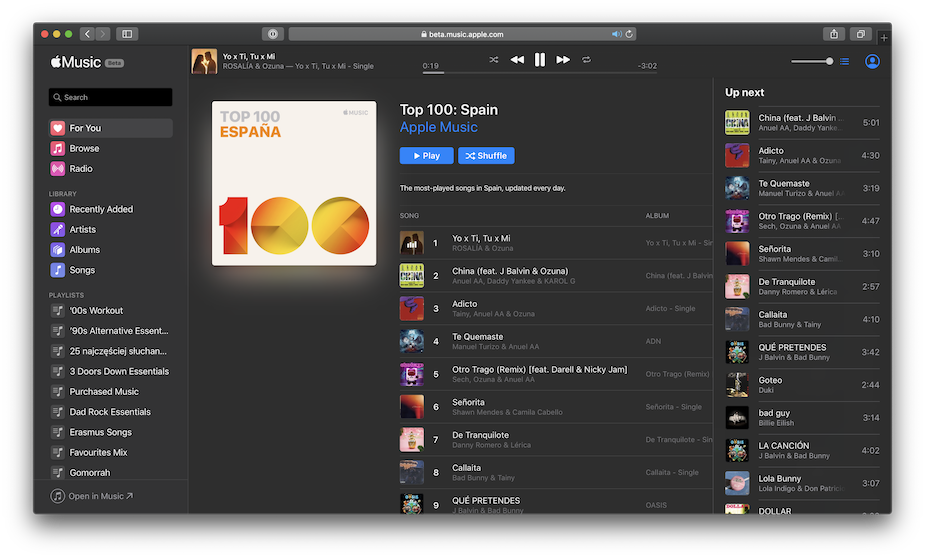925x558 pixels.
Task: Select Otro Trago (Remix) in Up next
Action: click(802, 221)
